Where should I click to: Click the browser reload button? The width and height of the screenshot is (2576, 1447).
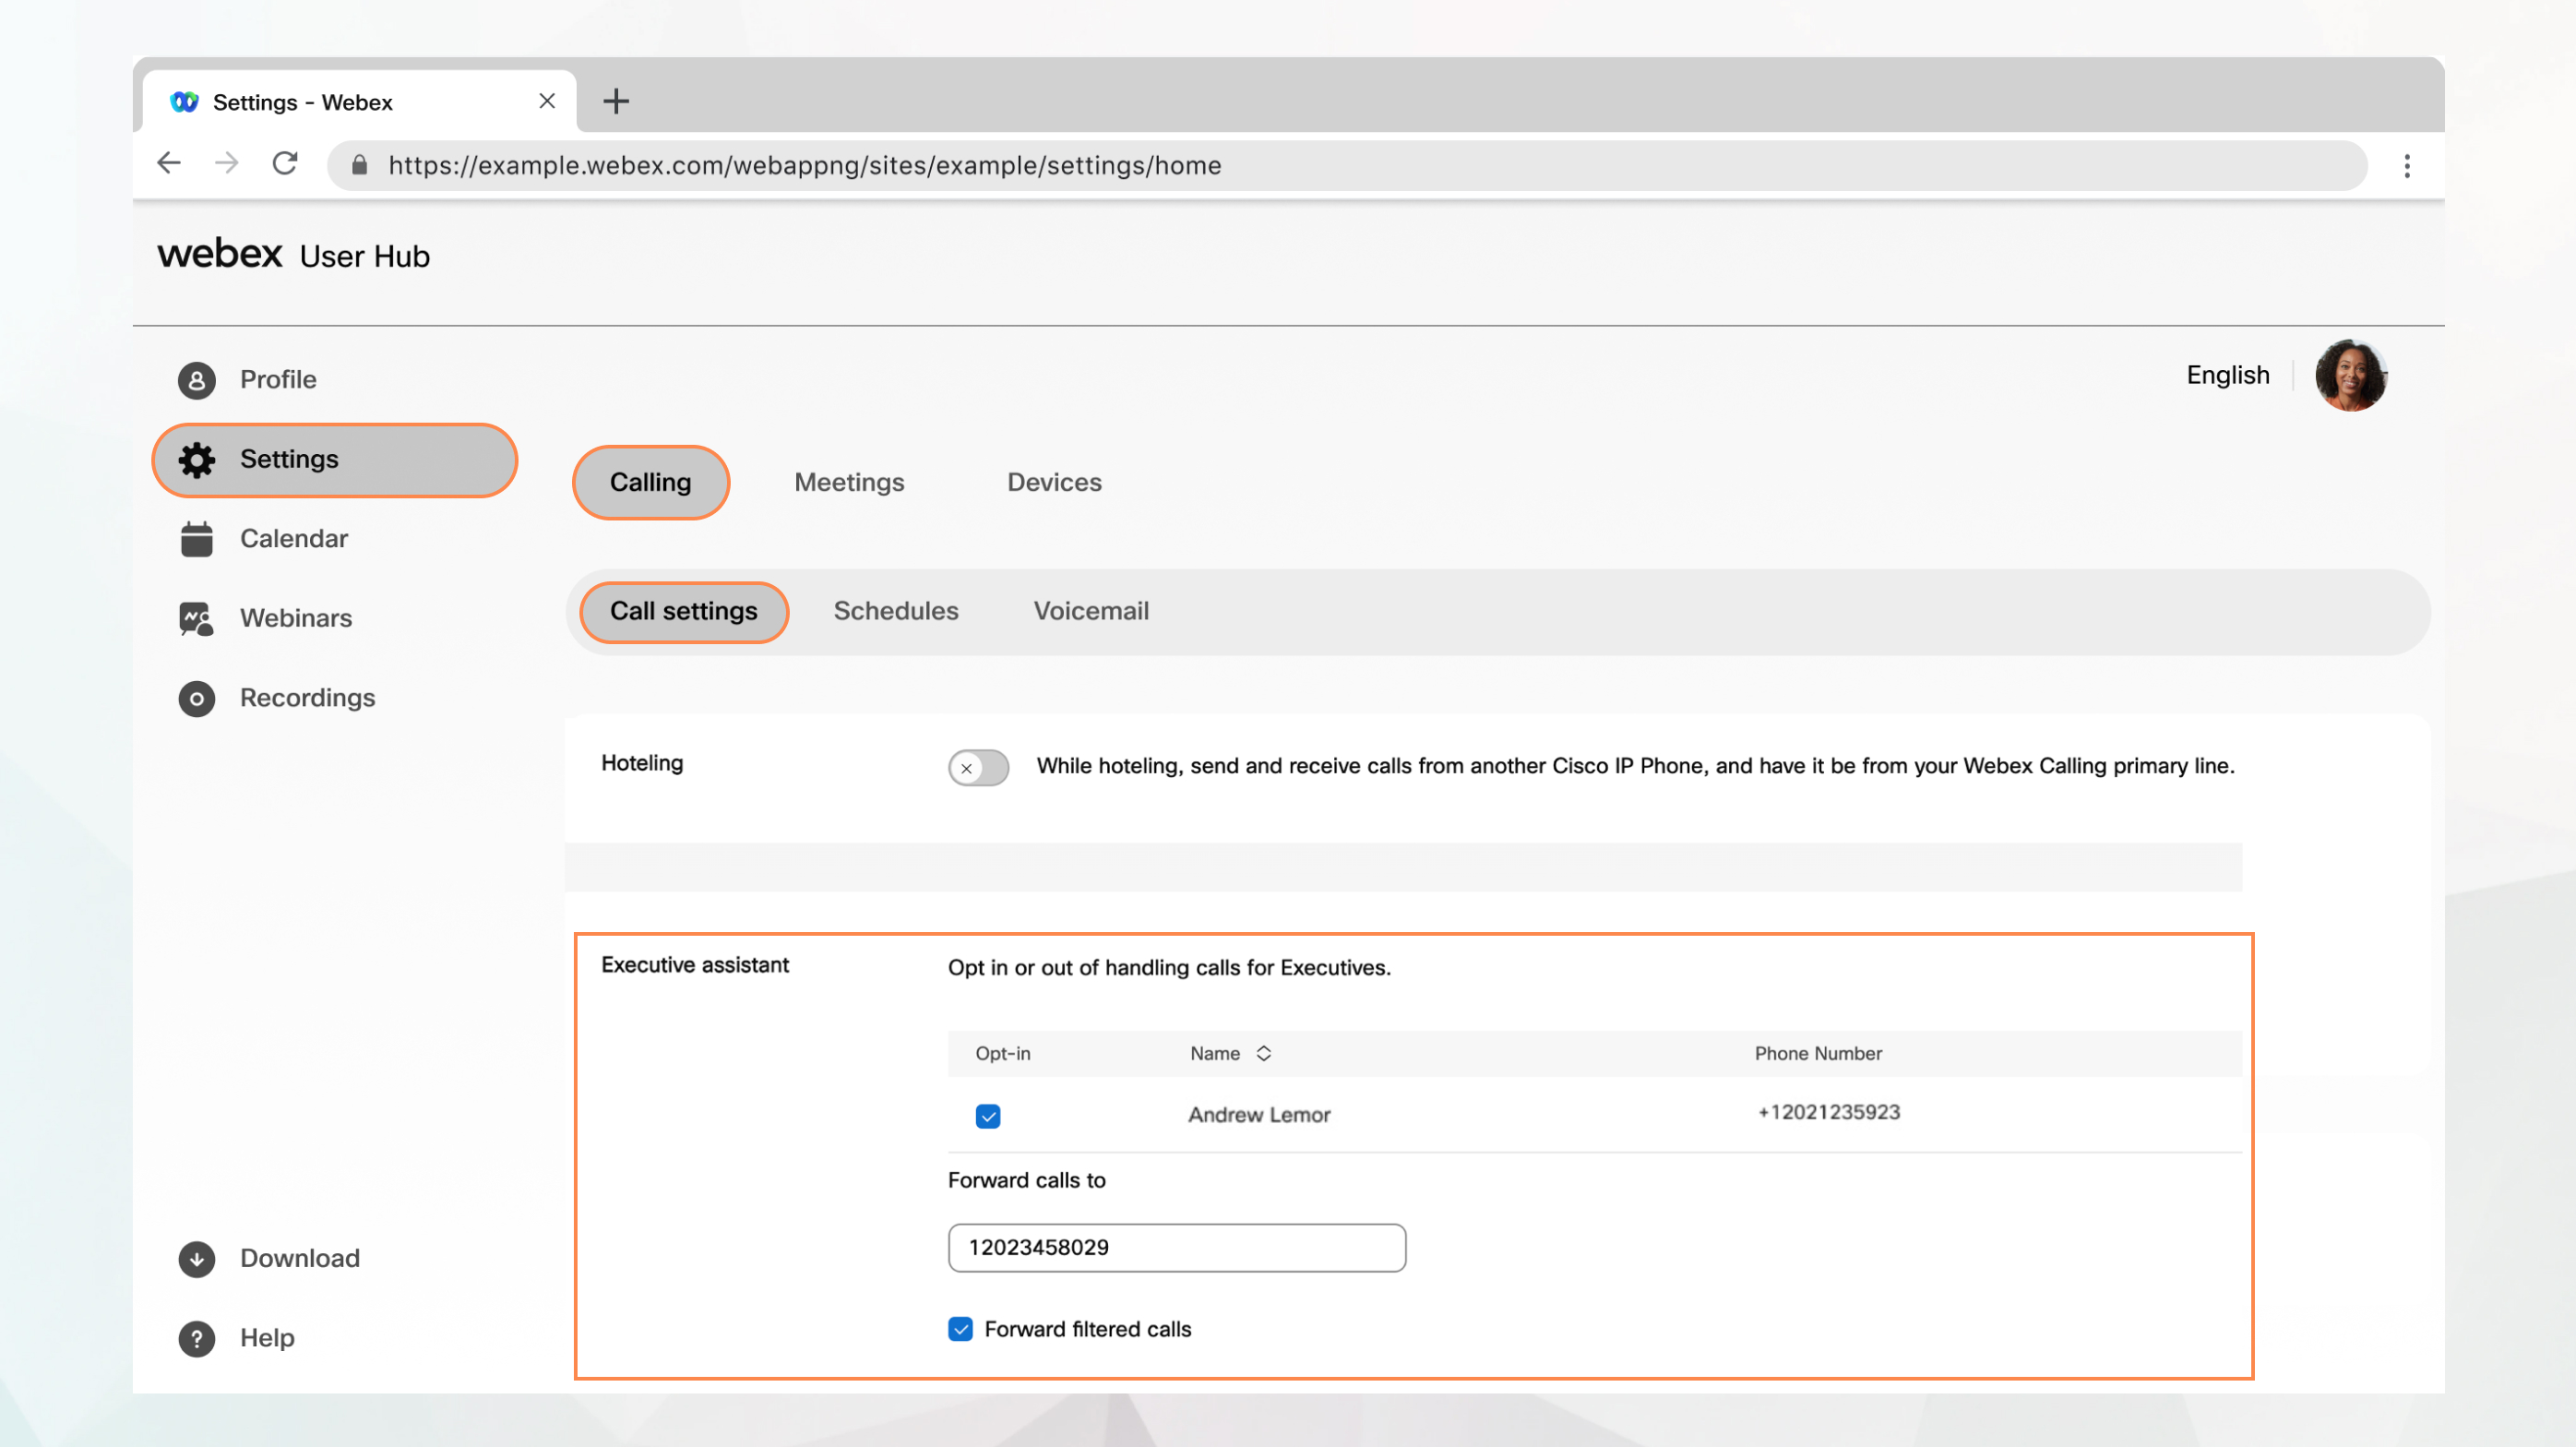pyautogui.click(x=285, y=164)
